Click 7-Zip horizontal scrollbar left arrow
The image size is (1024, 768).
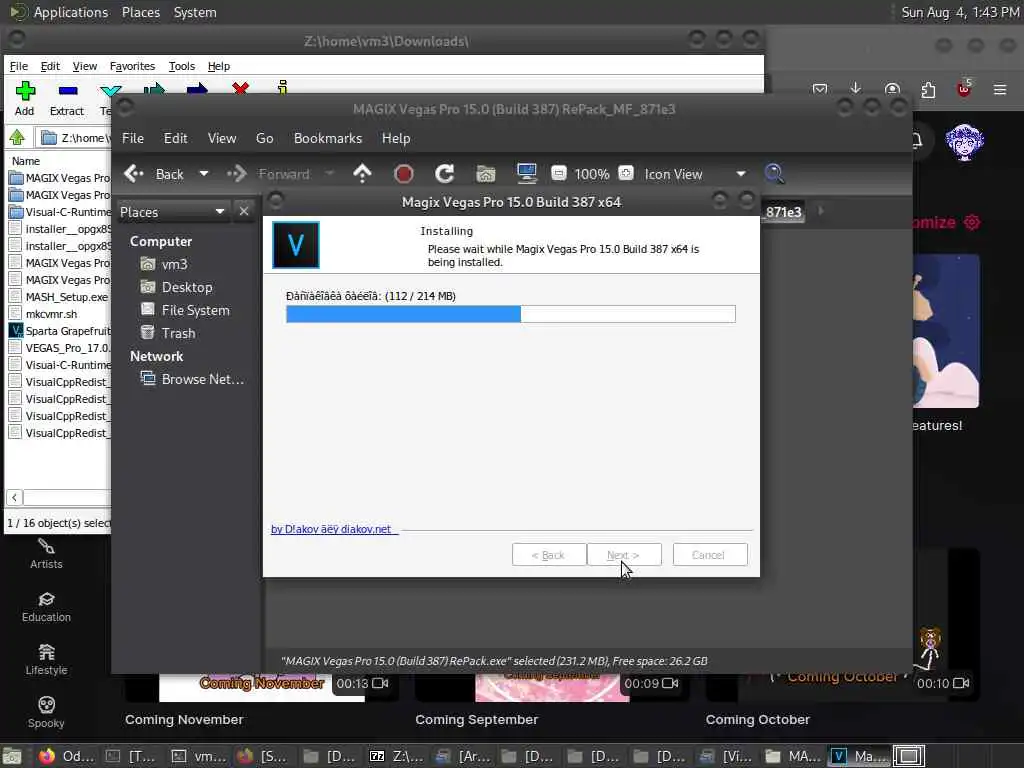pos(14,497)
